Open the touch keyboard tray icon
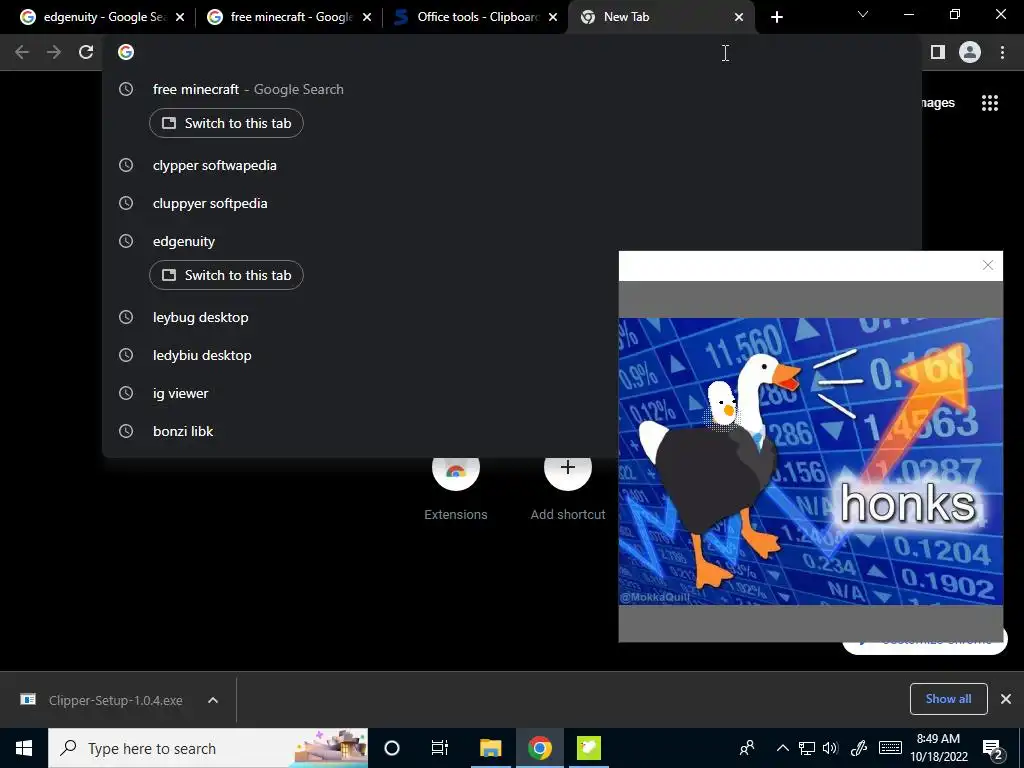The width and height of the screenshot is (1024, 768). 891,748
